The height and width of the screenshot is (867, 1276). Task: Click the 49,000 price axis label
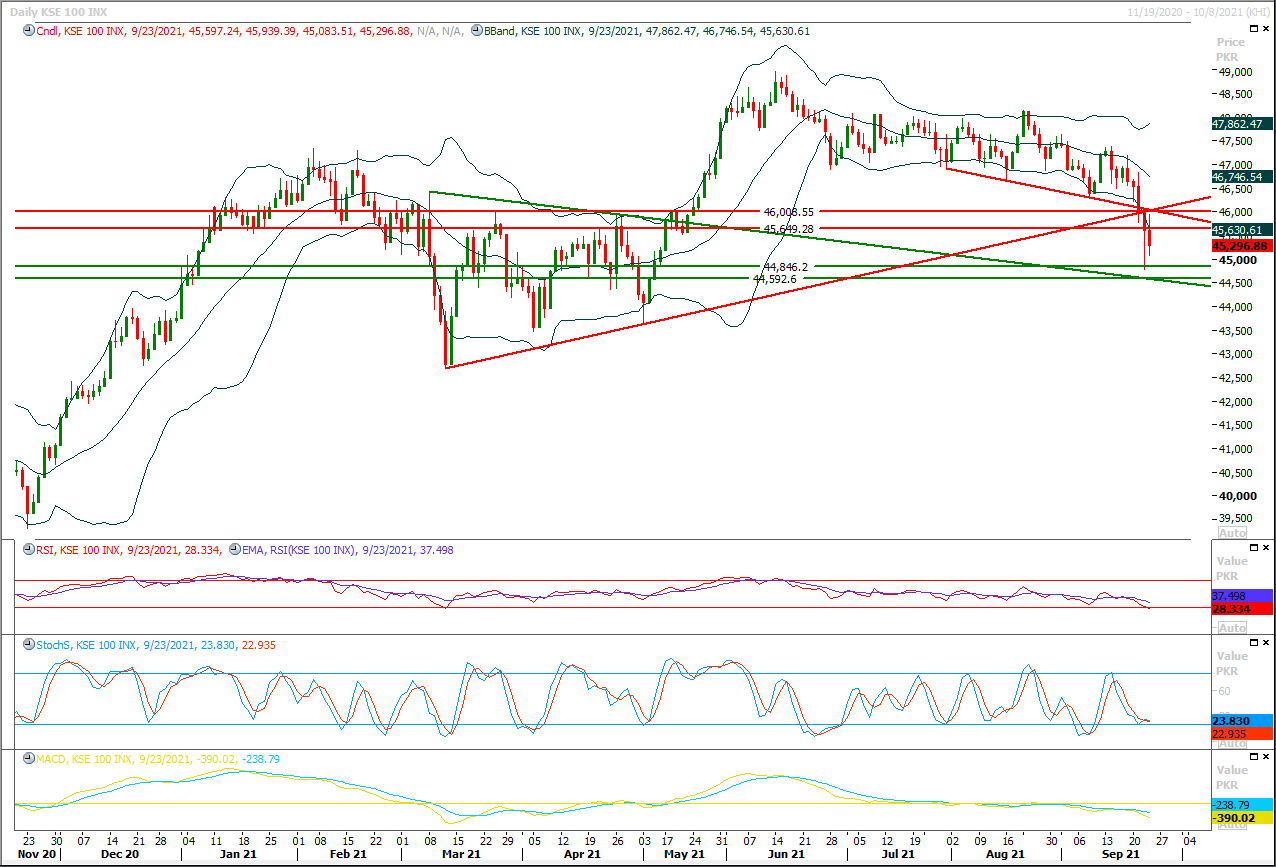[x=1236, y=72]
